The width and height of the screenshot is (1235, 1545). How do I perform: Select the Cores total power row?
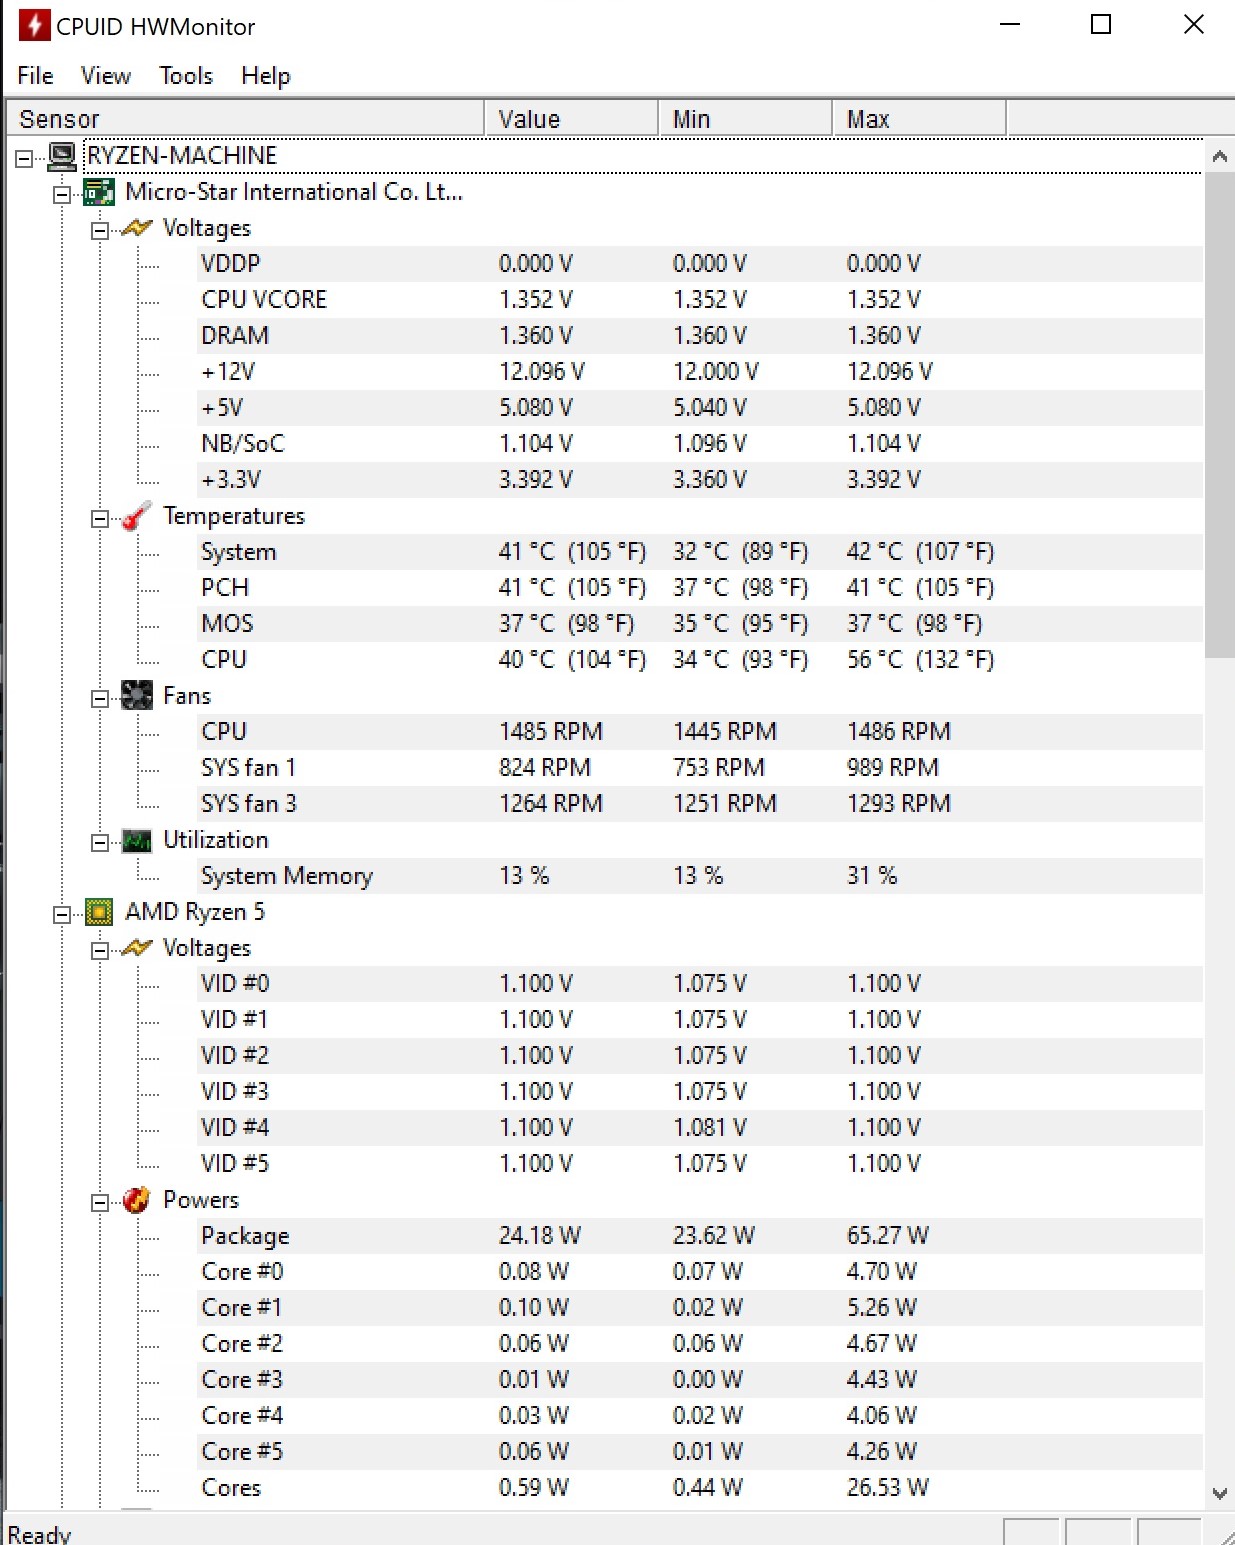coord(700,1488)
